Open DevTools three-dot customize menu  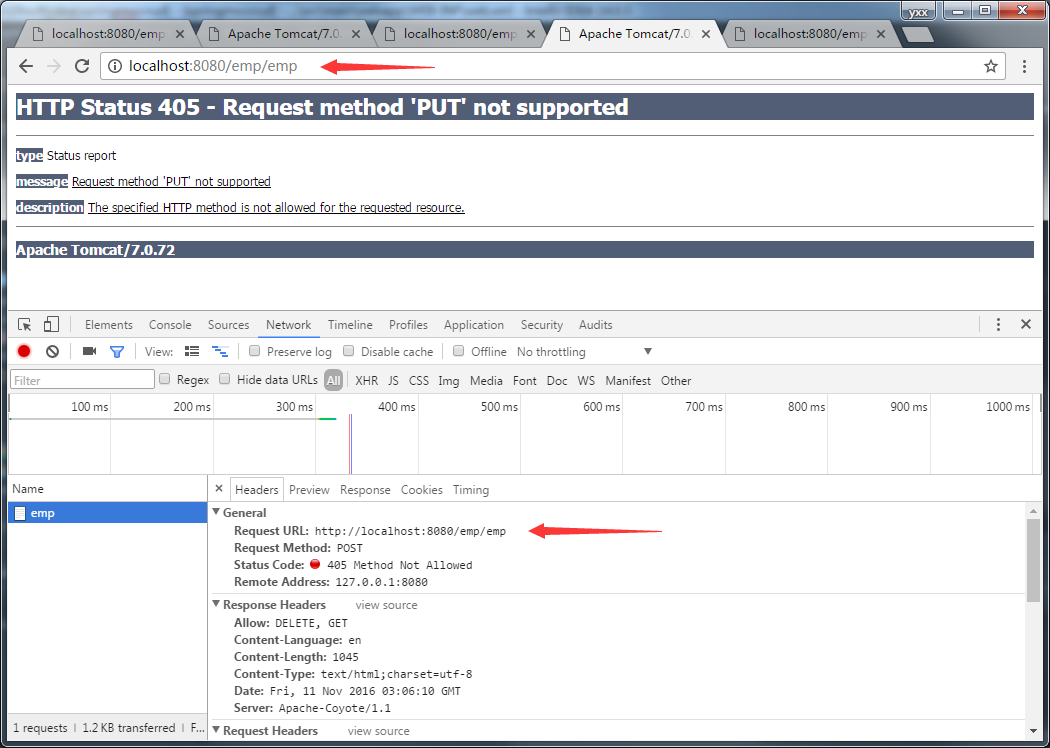point(998,325)
